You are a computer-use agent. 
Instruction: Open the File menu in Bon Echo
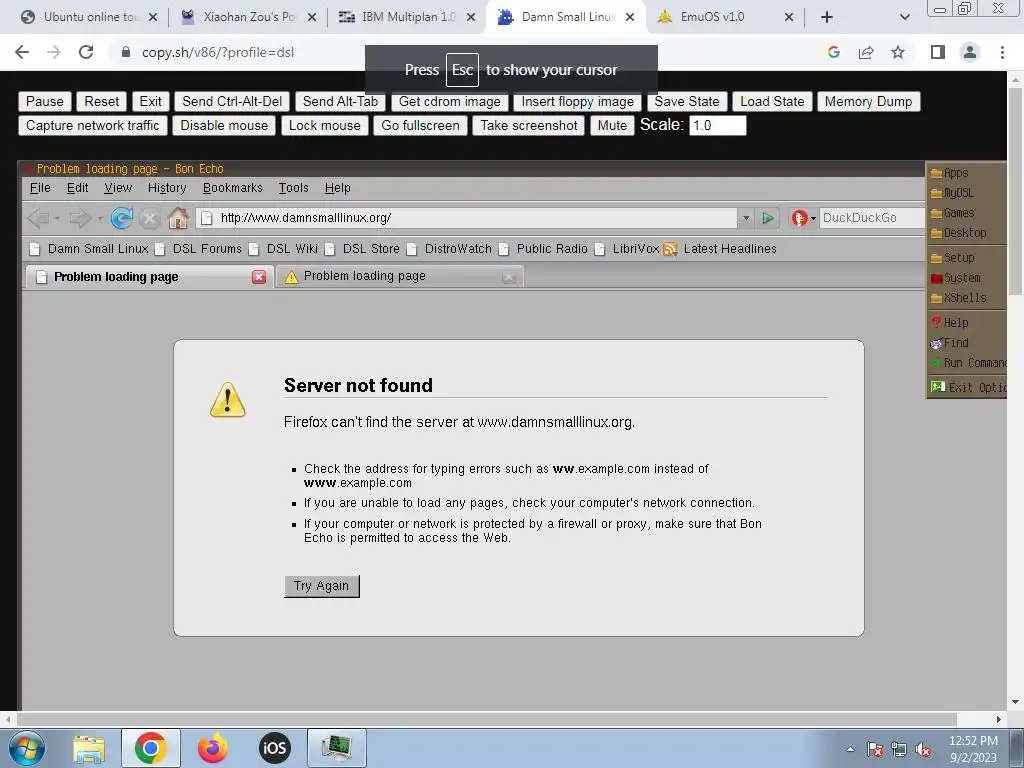coord(40,188)
